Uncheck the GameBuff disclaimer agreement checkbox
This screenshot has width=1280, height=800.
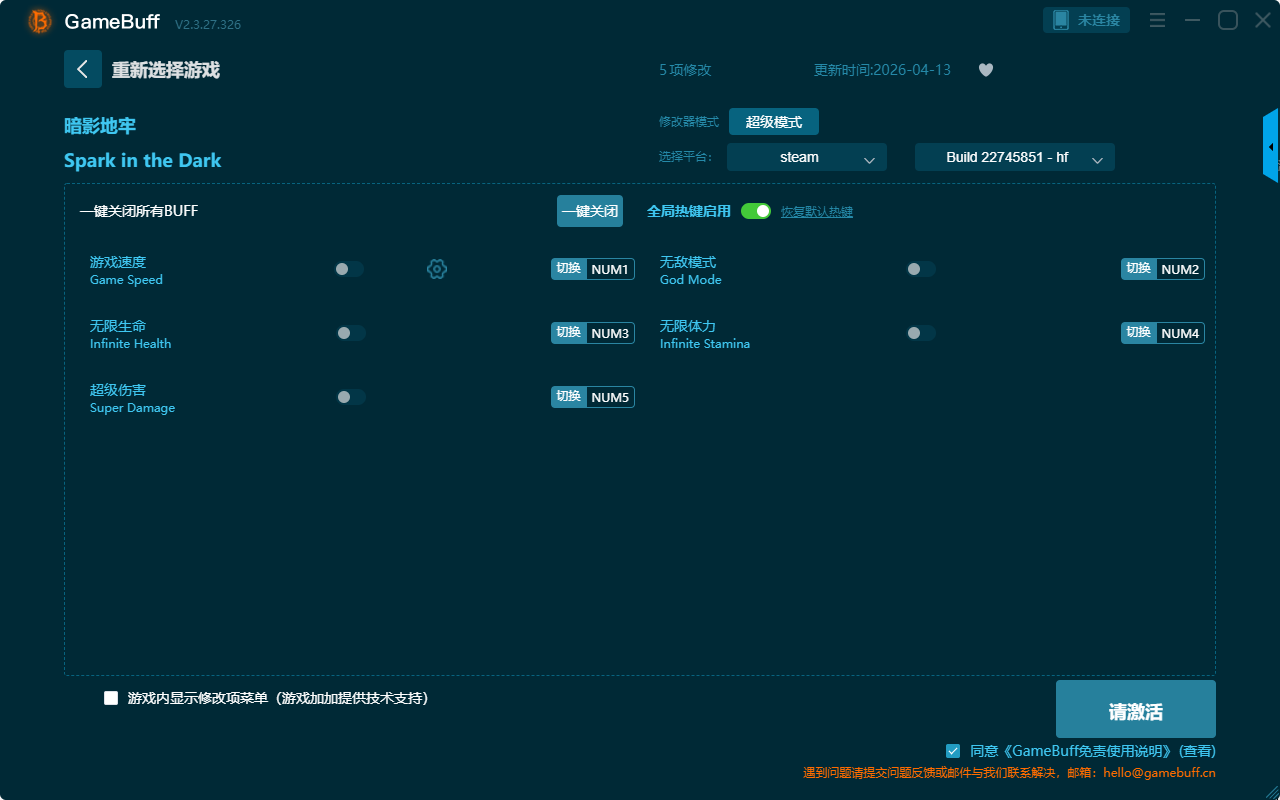click(953, 751)
